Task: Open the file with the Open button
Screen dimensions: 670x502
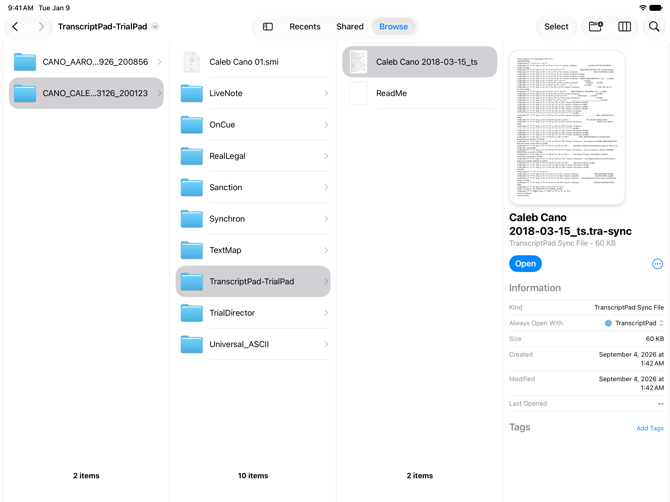Action: [525, 264]
